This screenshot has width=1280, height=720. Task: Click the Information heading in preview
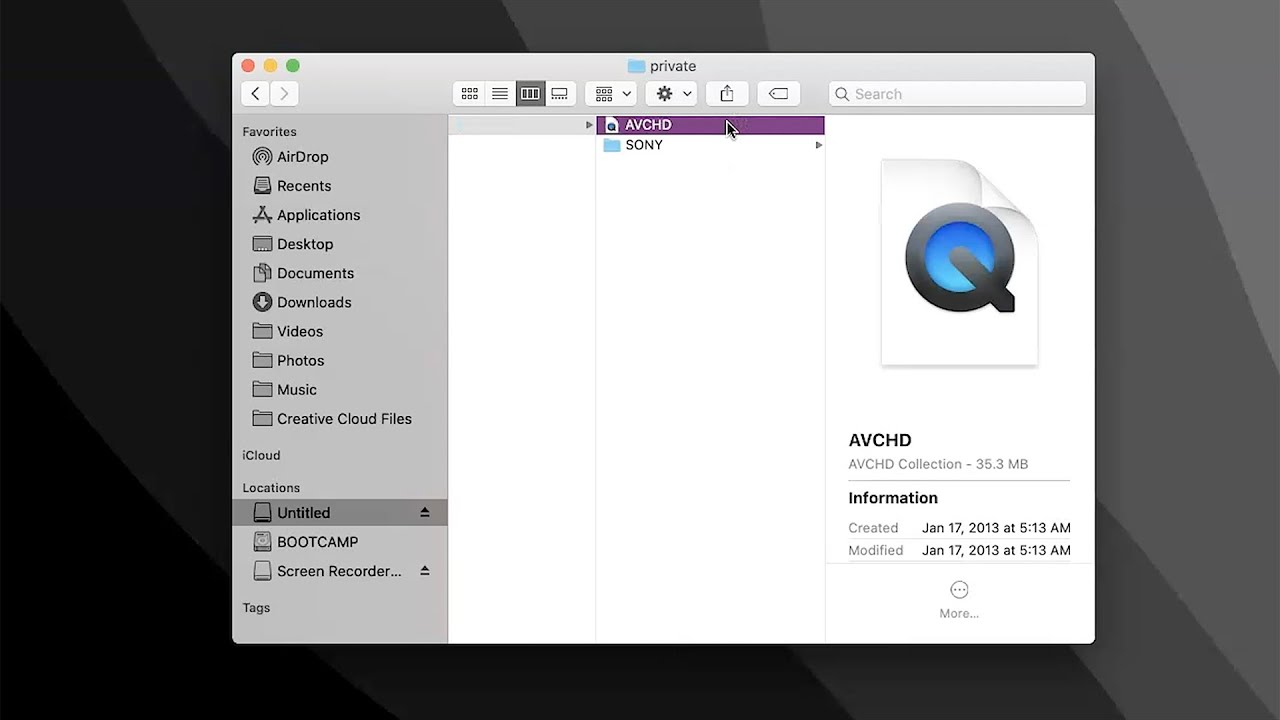coord(893,498)
